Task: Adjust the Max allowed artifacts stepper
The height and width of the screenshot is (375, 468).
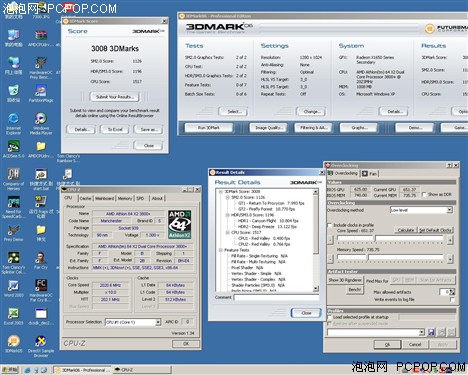Action: click(x=452, y=292)
